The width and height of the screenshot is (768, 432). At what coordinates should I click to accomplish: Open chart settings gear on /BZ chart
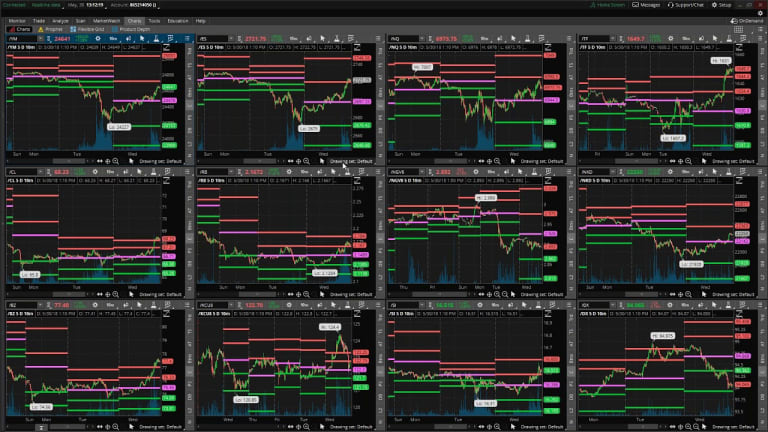pyautogui.click(x=95, y=305)
